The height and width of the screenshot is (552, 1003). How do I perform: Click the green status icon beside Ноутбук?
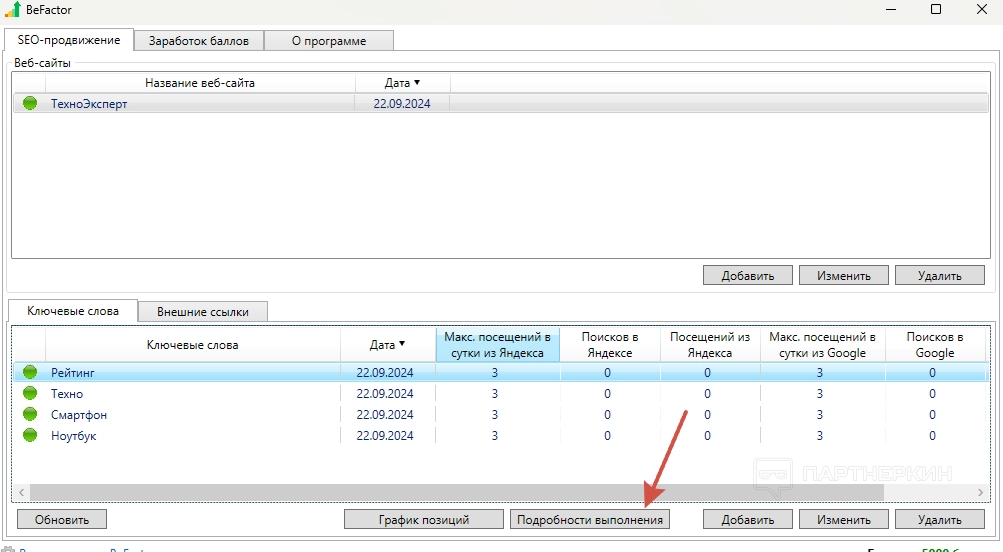pyautogui.click(x=30, y=436)
